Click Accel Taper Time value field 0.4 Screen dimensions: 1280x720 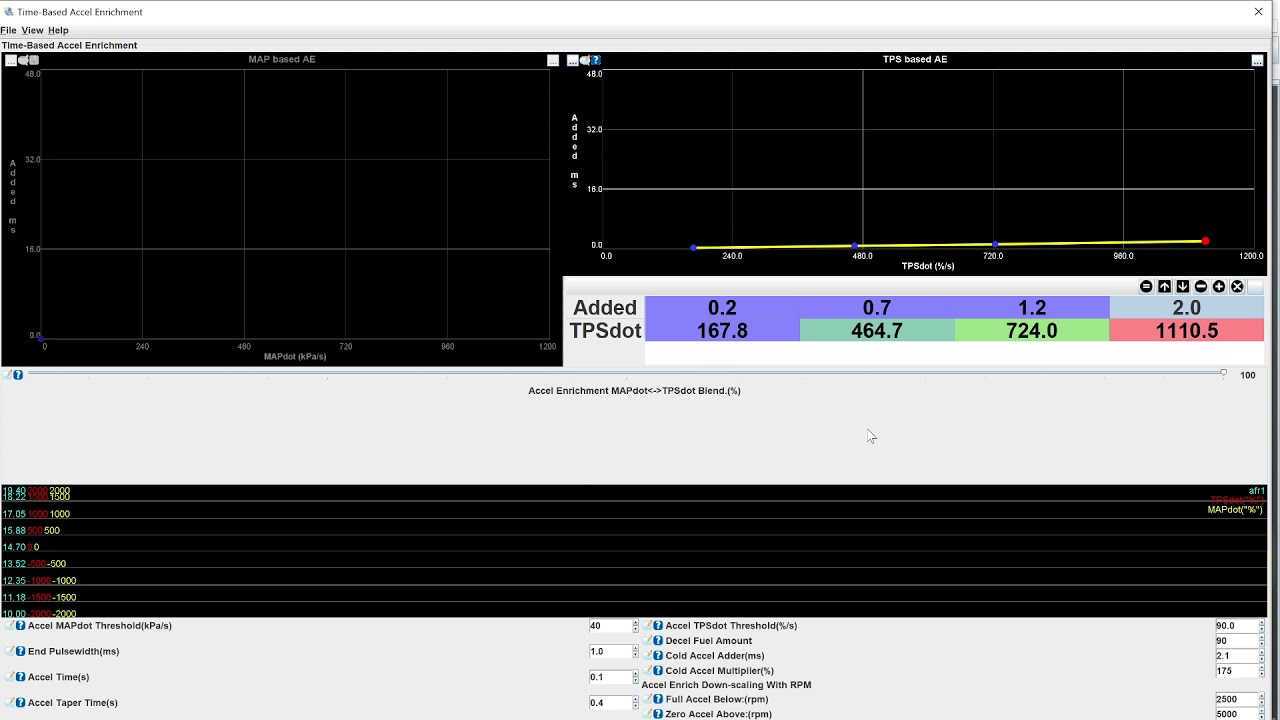[x=610, y=703]
